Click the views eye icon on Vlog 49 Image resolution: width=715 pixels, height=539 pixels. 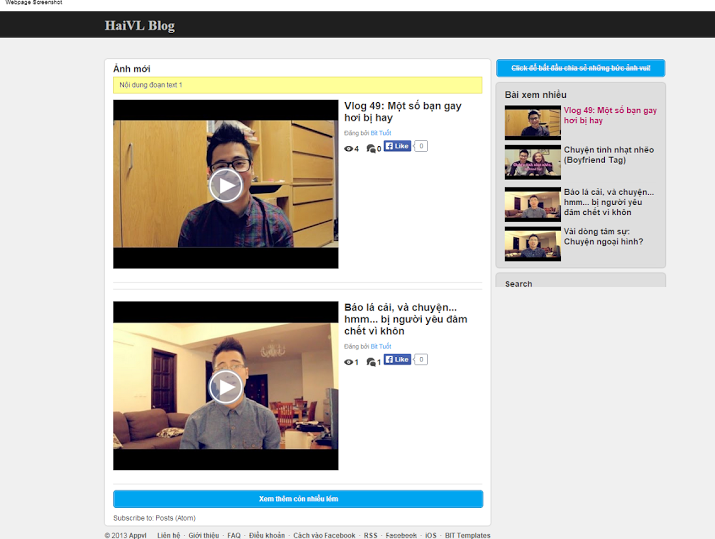point(349,149)
